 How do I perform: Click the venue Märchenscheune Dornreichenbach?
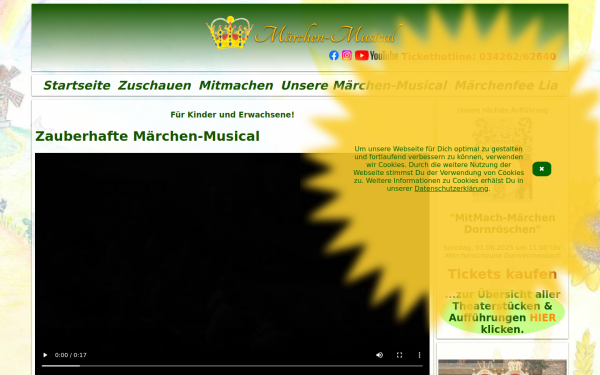502,256
